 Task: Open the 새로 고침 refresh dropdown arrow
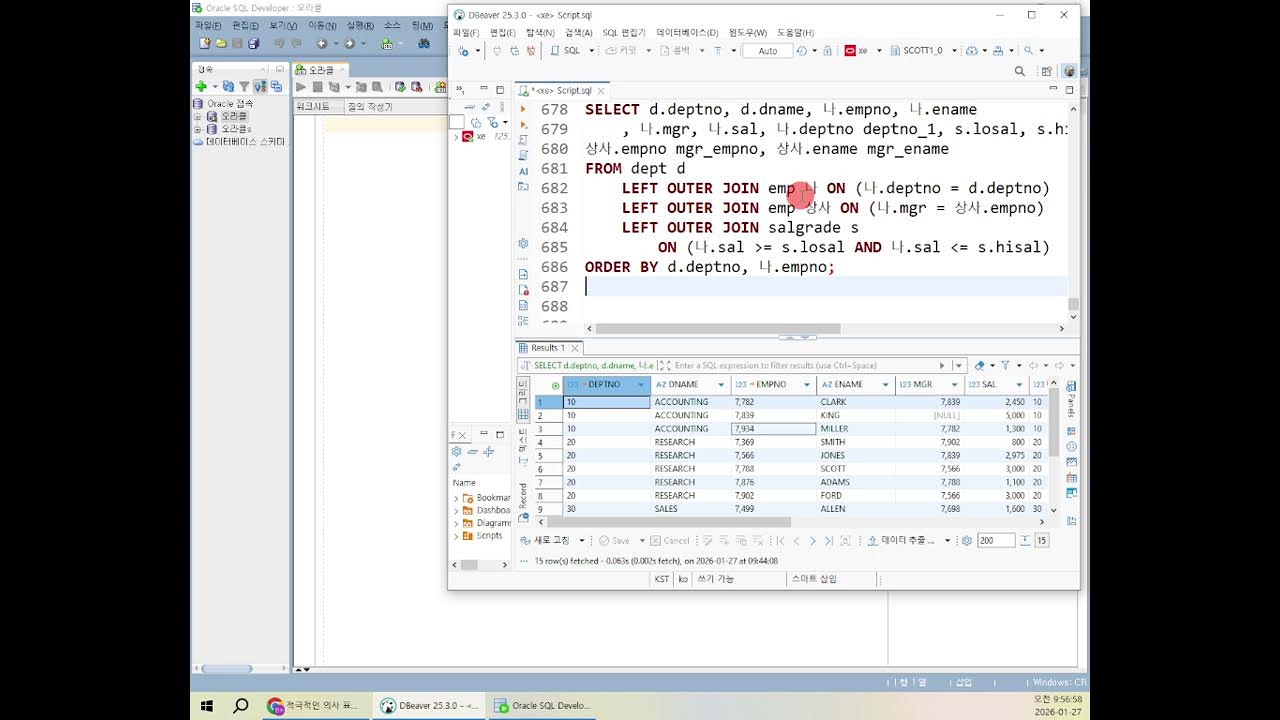(582, 541)
